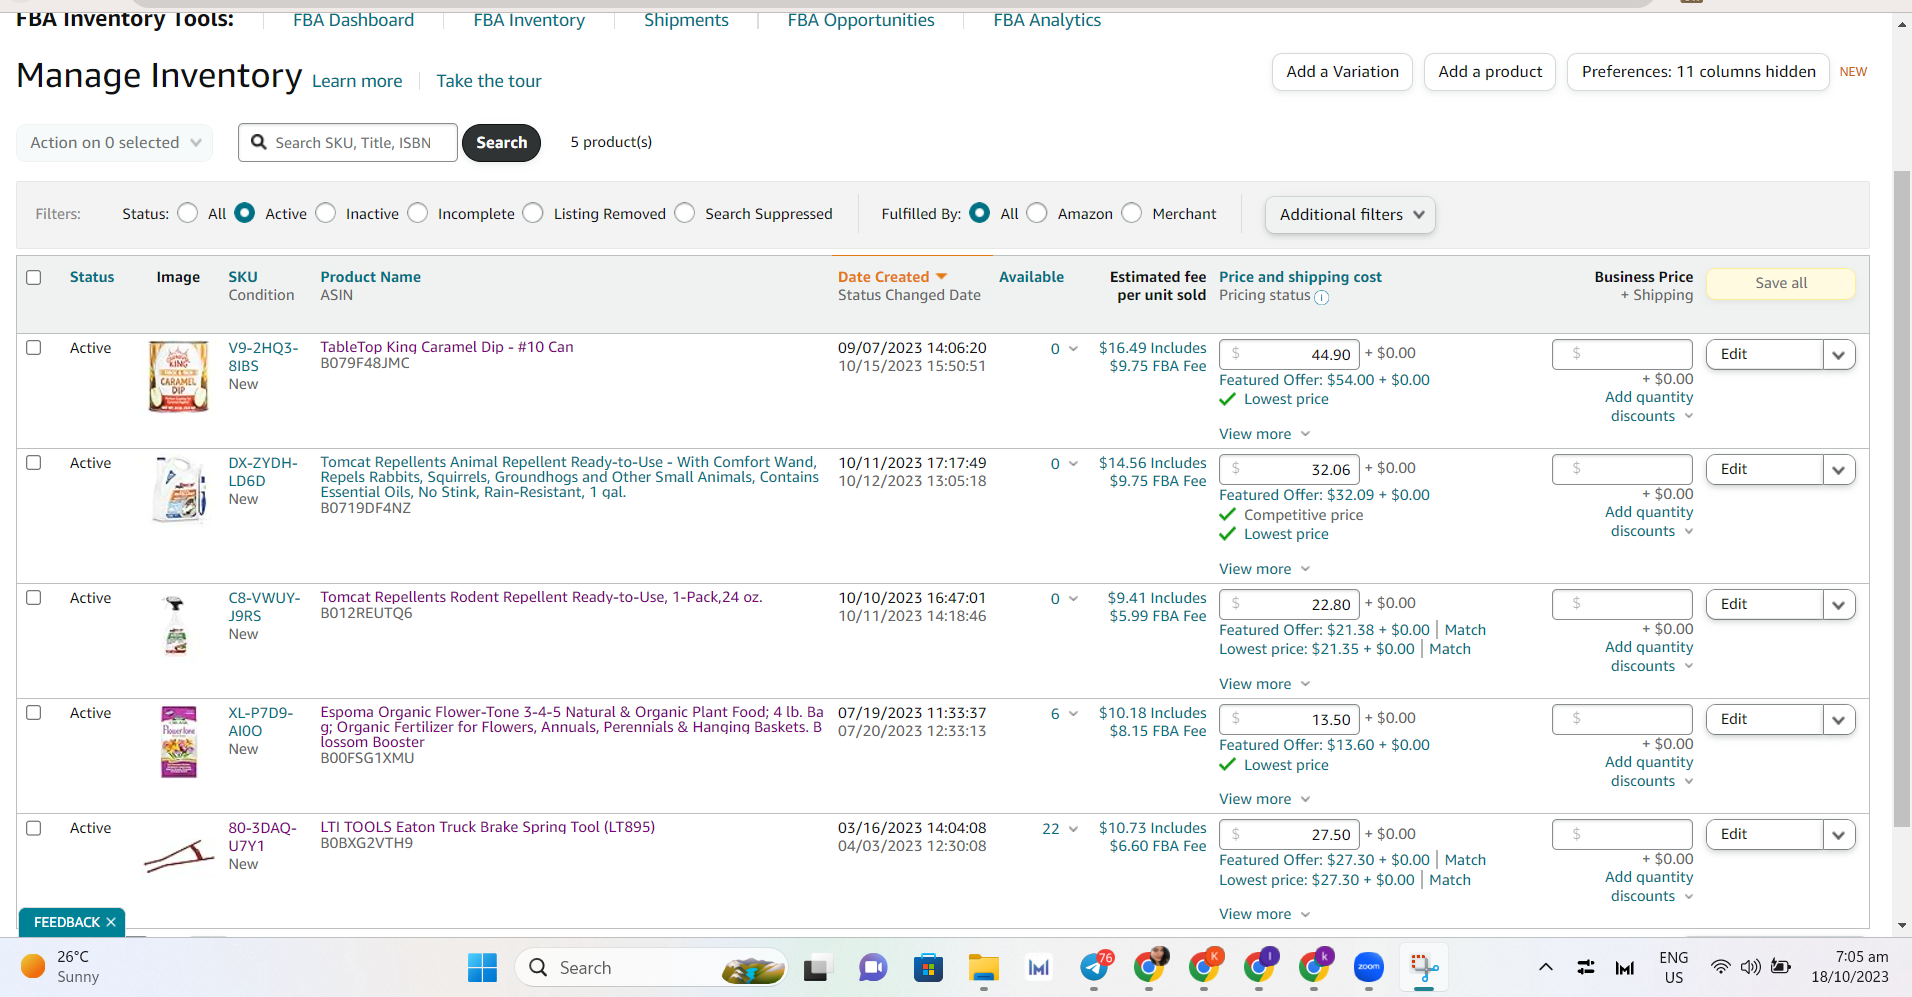Screen dimensions: 1912x997
Task: Set Status filter to All
Action: coord(187,213)
